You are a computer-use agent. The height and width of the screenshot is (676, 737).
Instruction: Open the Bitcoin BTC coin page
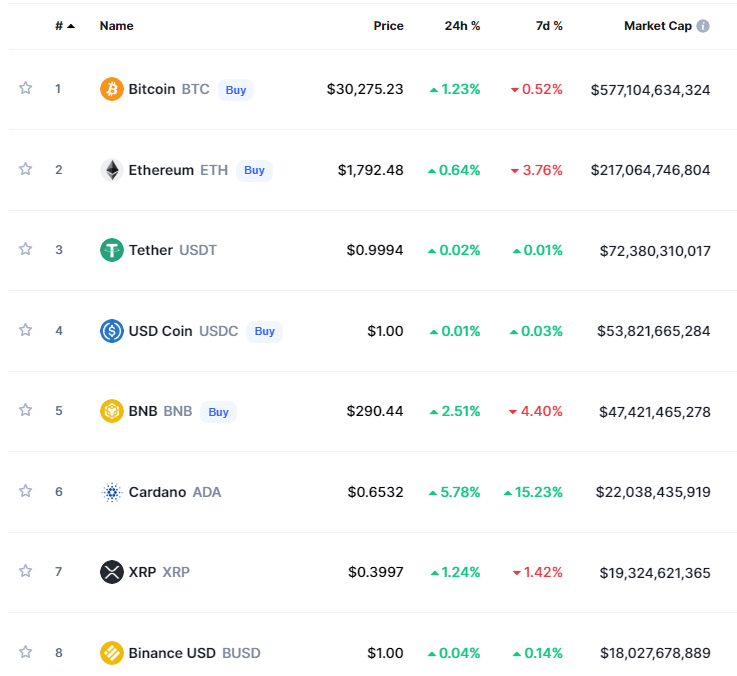click(169, 89)
